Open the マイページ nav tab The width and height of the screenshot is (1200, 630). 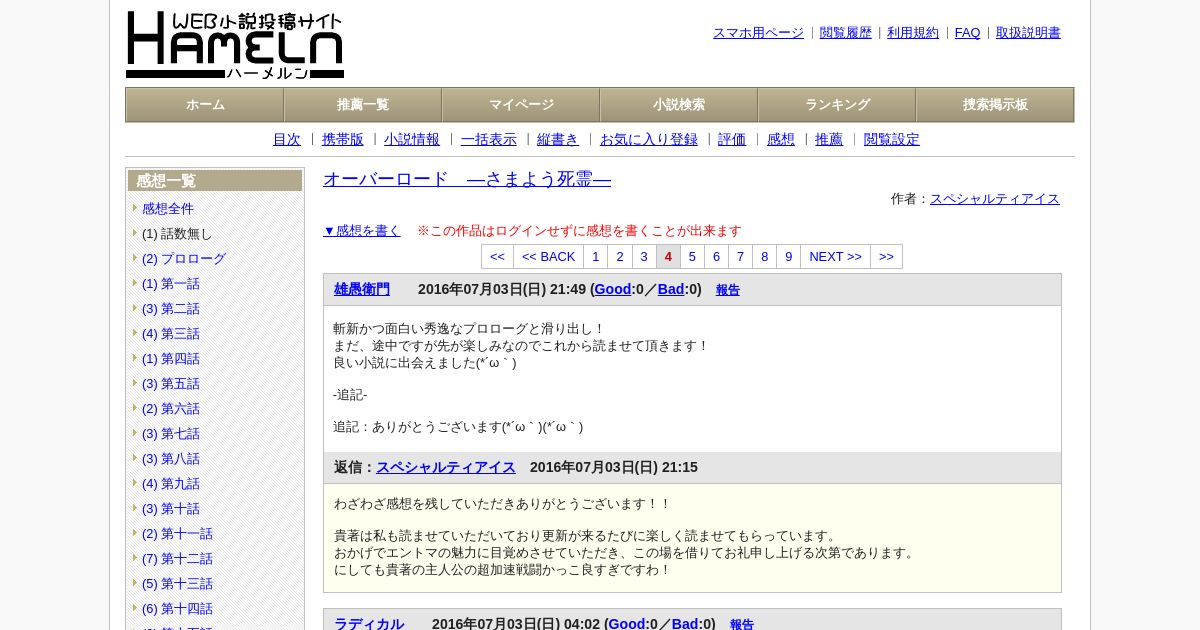(521, 105)
